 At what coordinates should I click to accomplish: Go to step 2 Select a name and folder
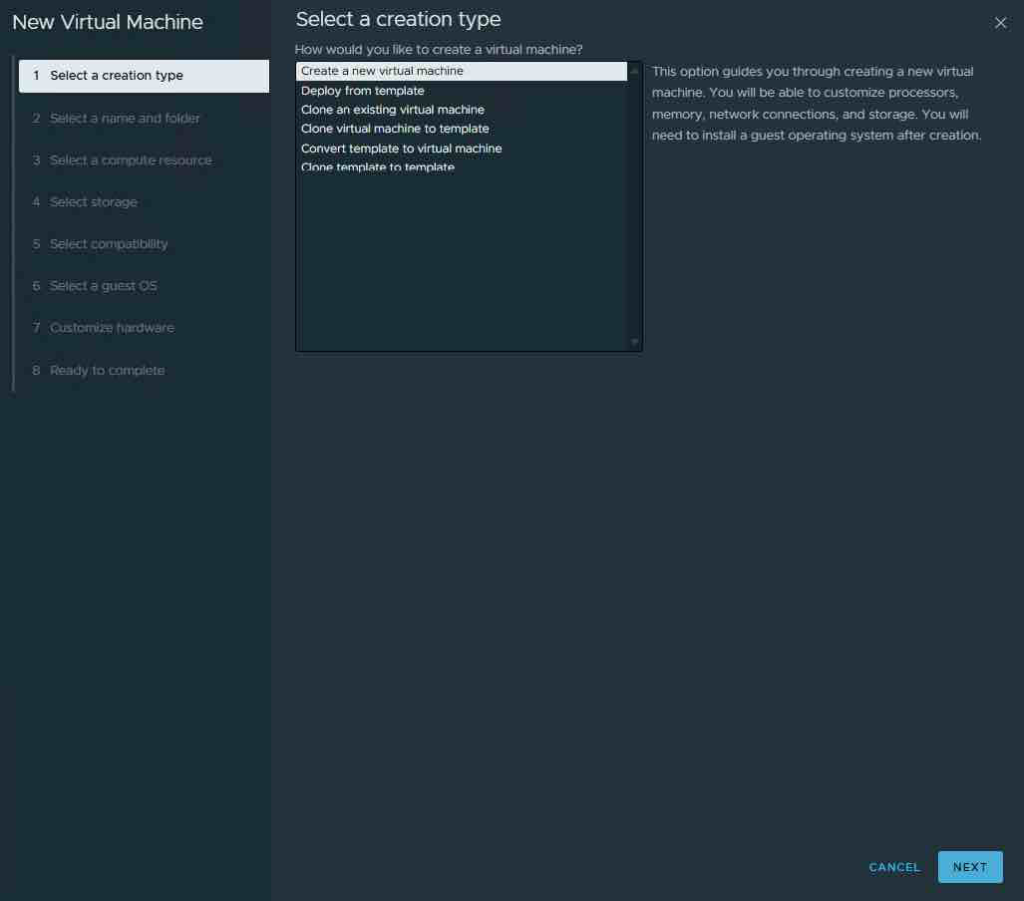click(124, 118)
